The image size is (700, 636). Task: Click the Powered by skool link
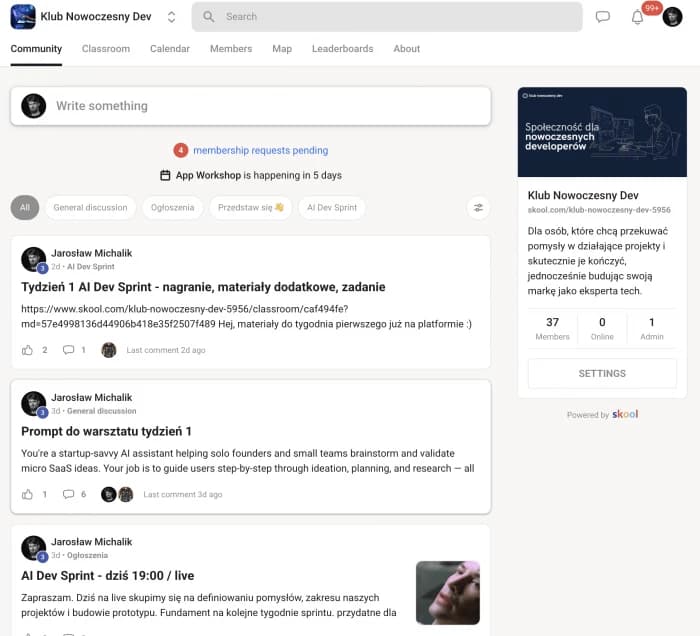pos(602,414)
